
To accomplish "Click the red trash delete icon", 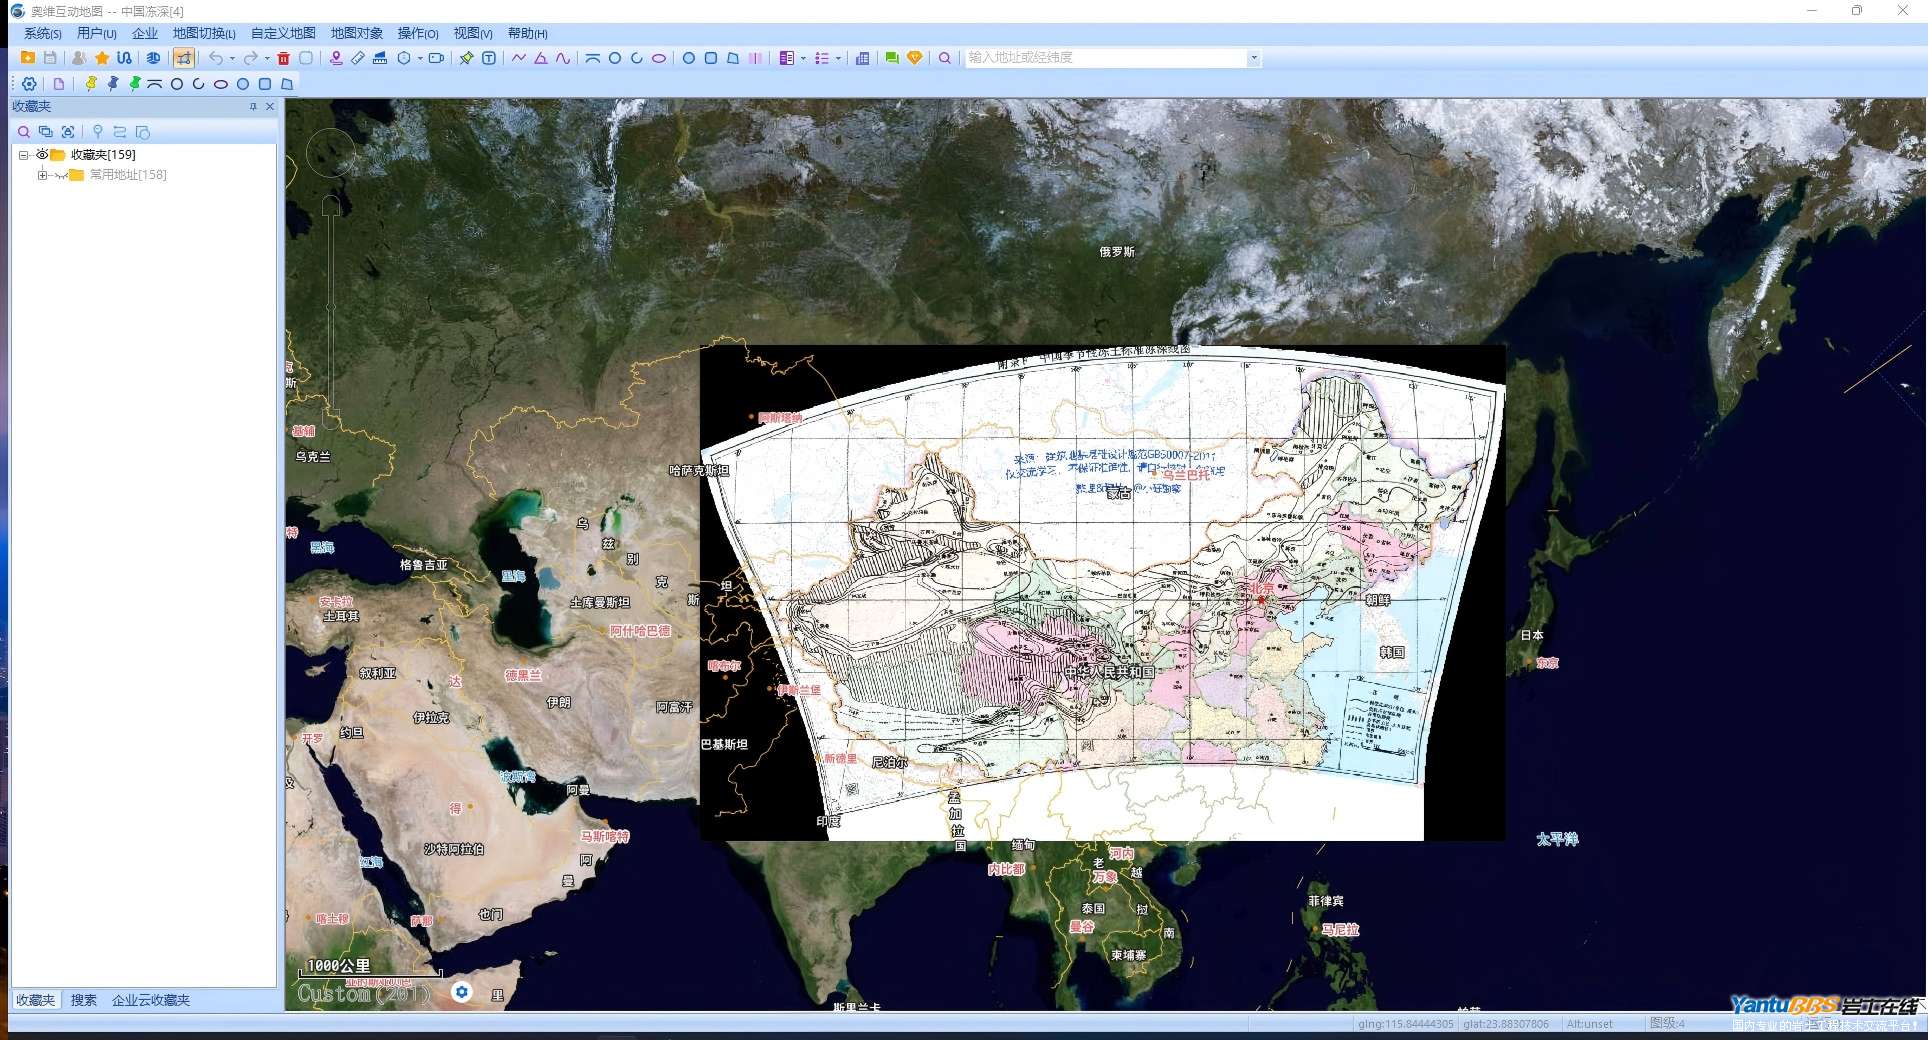I will click(284, 58).
